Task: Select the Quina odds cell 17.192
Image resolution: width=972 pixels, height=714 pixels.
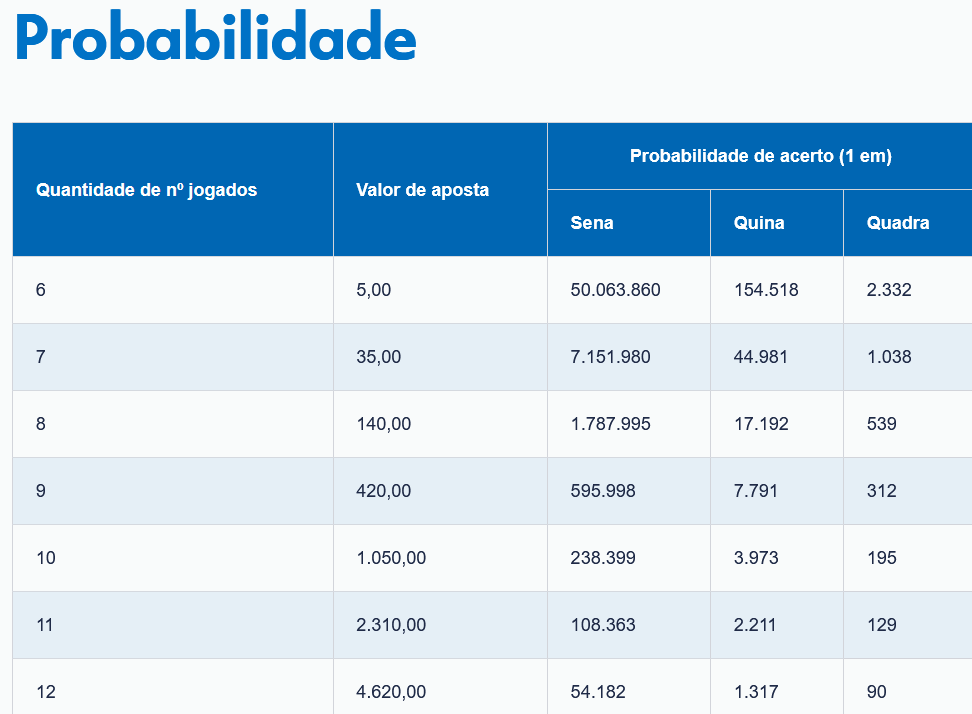Action: pos(761,424)
